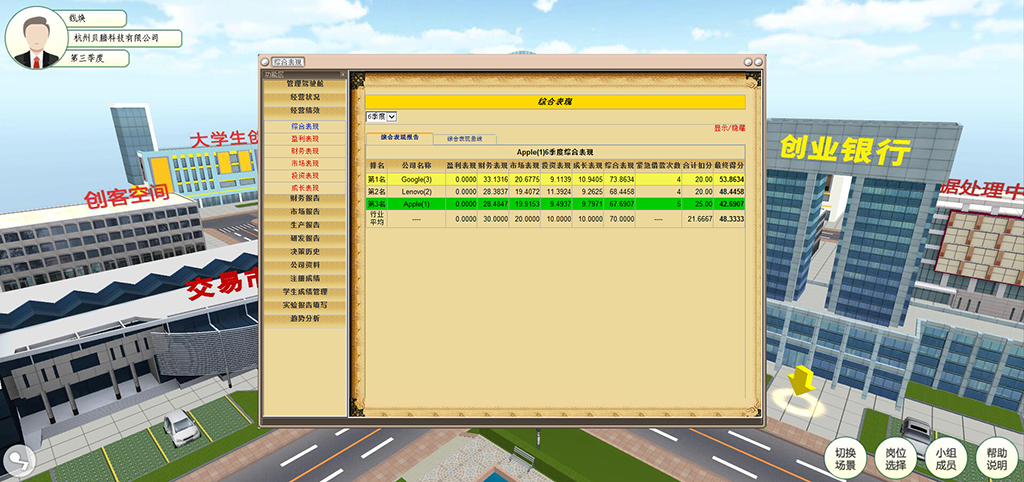1024x482 pixels.
Task: Expand the 管理驾驶舱 section
Action: coord(304,84)
